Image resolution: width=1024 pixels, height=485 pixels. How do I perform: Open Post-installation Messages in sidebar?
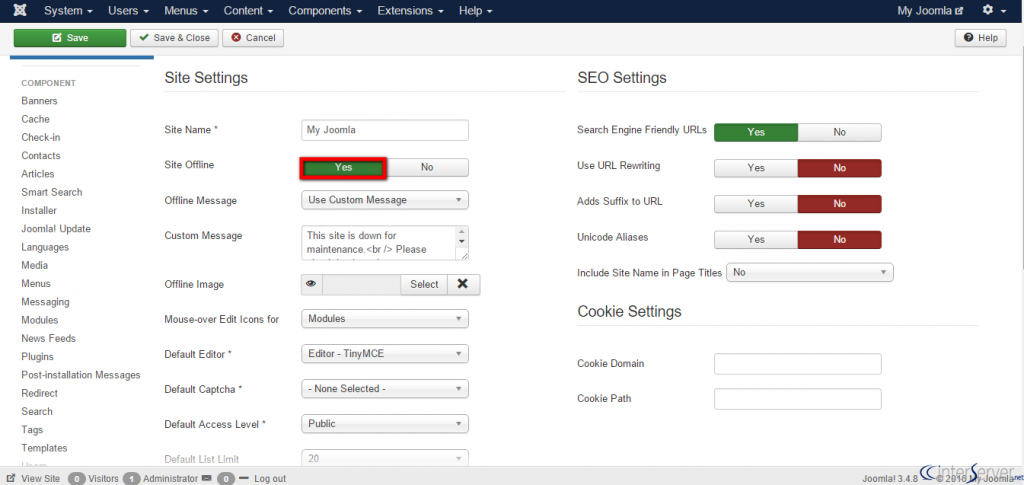[x=81, y=375]
